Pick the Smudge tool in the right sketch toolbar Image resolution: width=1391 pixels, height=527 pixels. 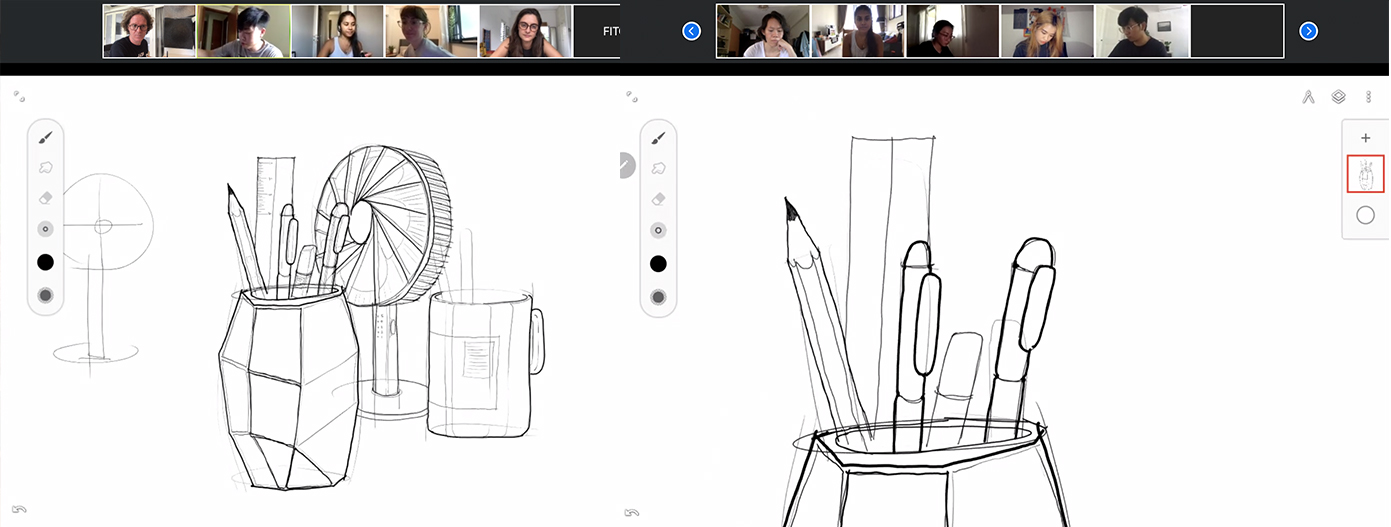658,169
